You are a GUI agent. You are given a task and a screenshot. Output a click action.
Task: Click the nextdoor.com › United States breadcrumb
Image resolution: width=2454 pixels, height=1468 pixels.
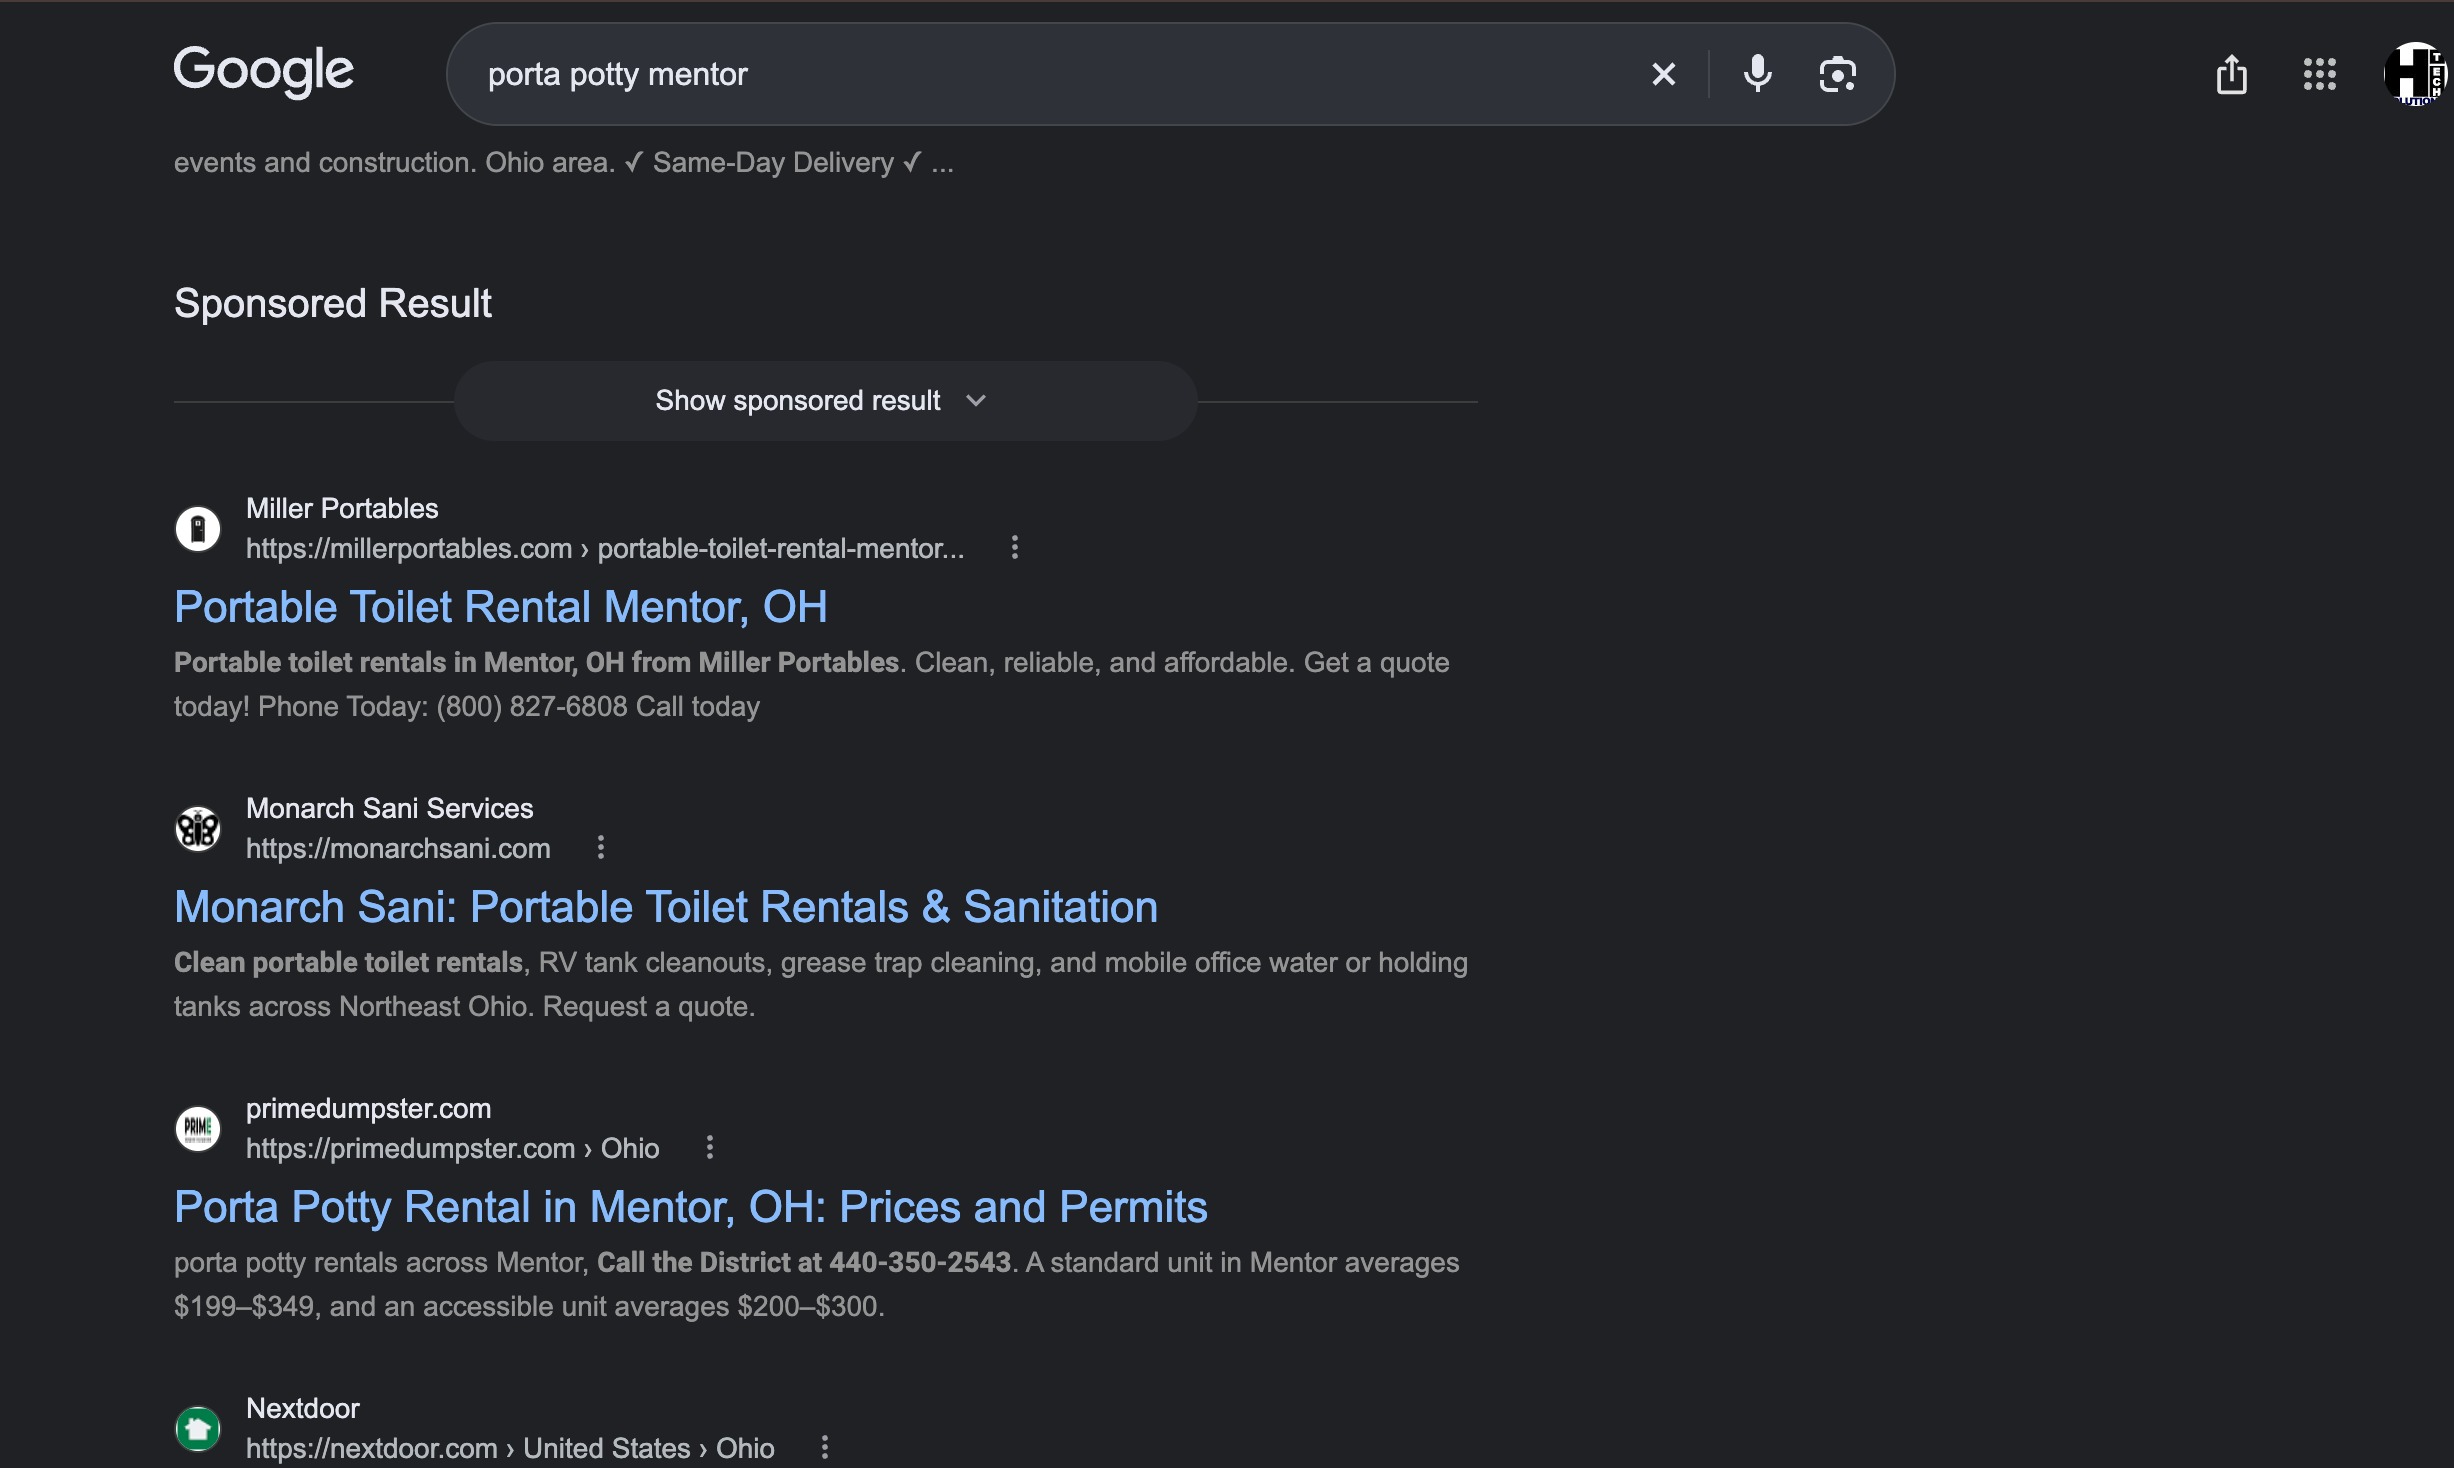510,1448
